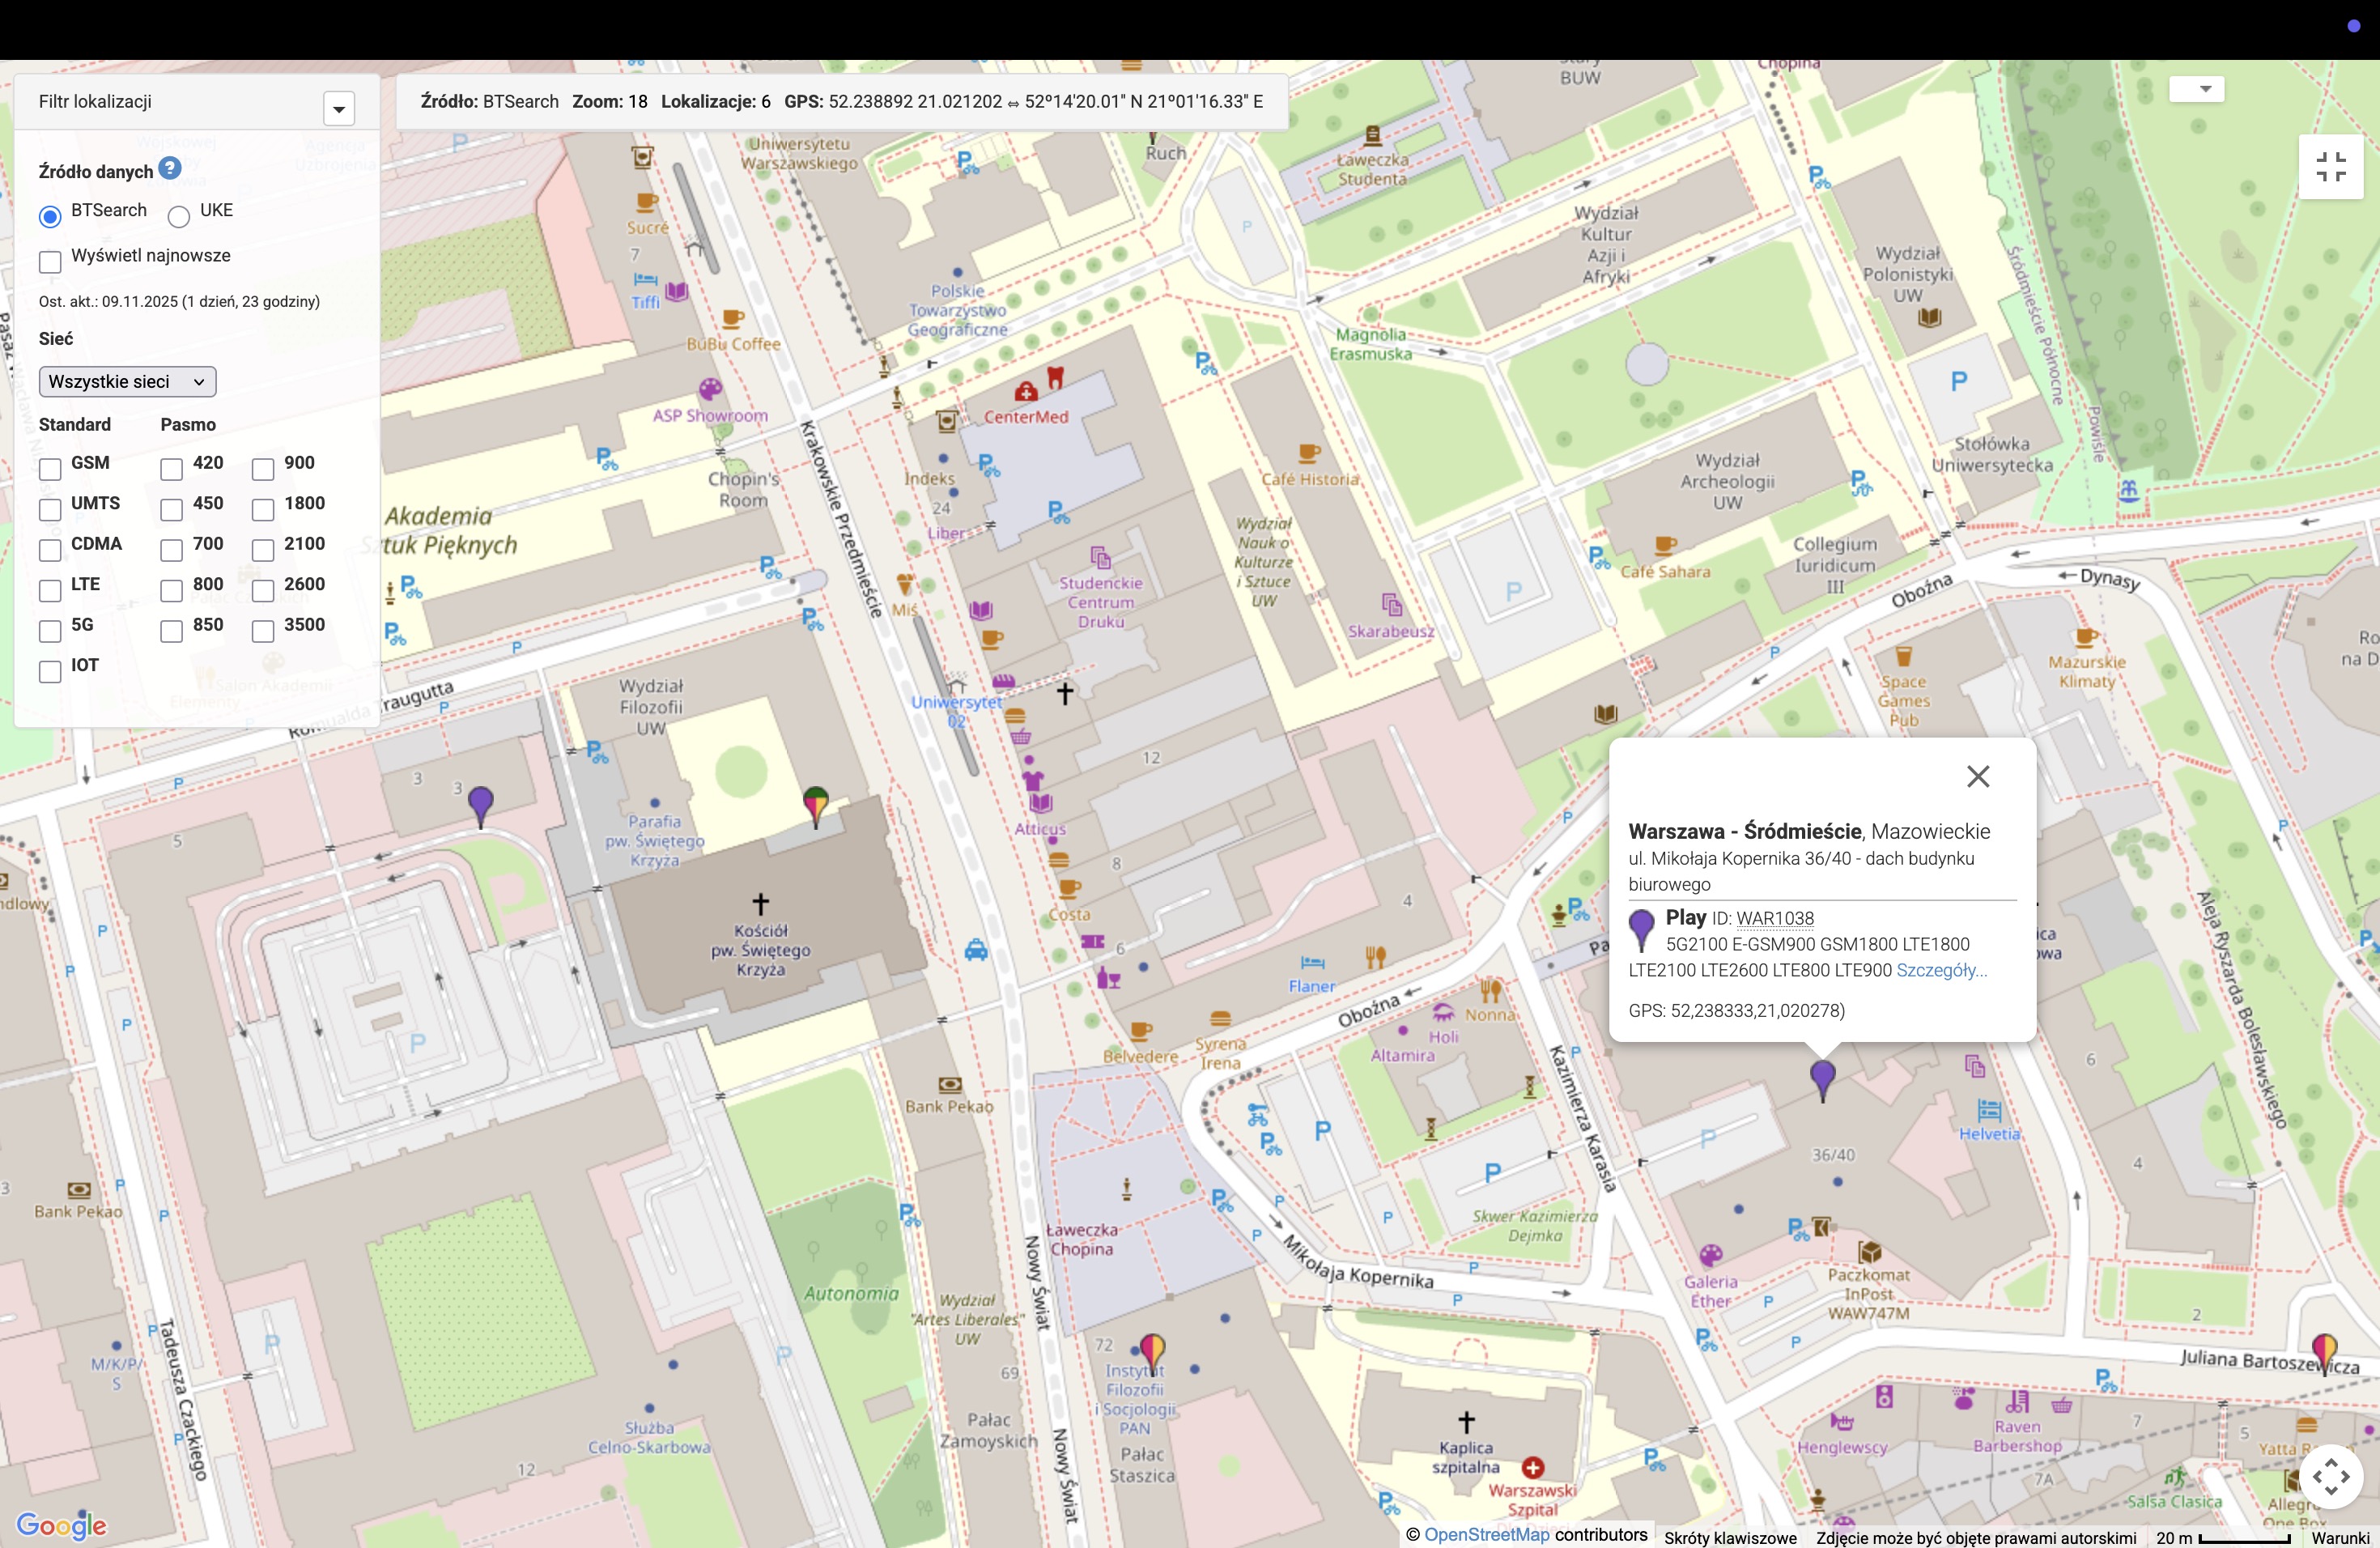This screenshot has width=2380, height=1548.
Task: Click the purple Play pin under info popup
Action: (x=1822, y=1077)
